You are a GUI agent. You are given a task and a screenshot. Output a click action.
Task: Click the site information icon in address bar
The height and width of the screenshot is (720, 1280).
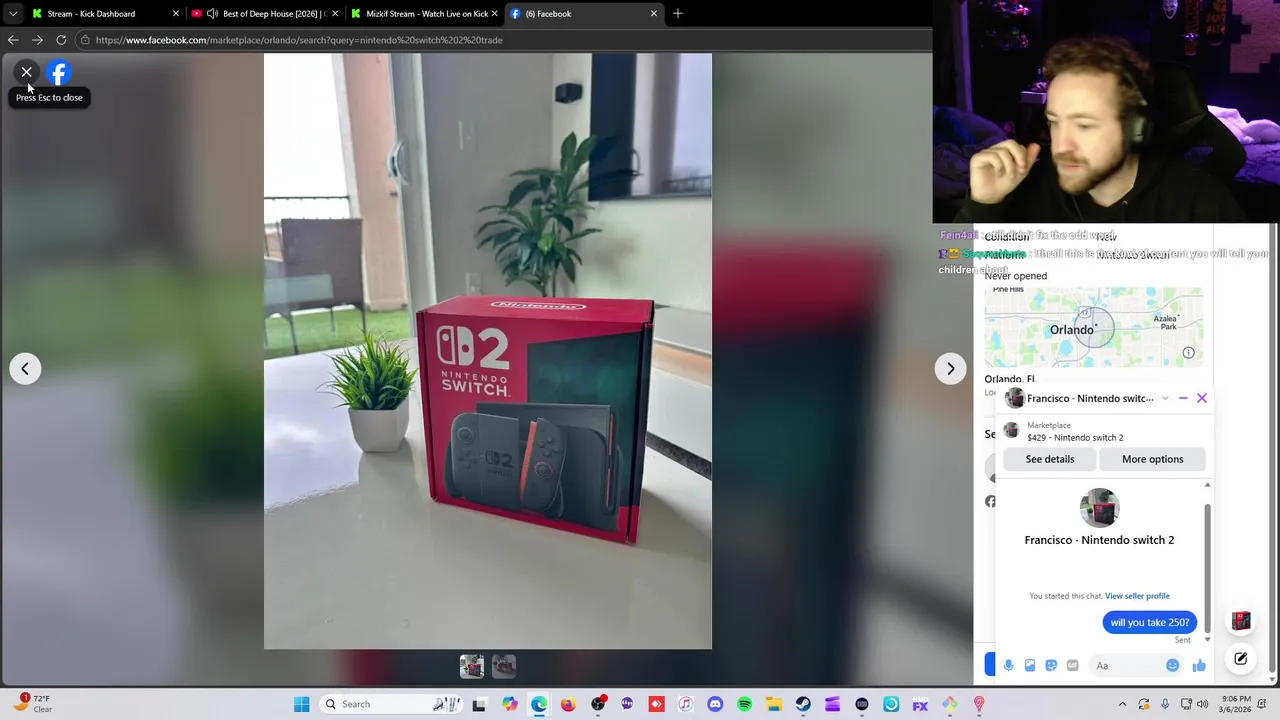click(x=85, y=40)
